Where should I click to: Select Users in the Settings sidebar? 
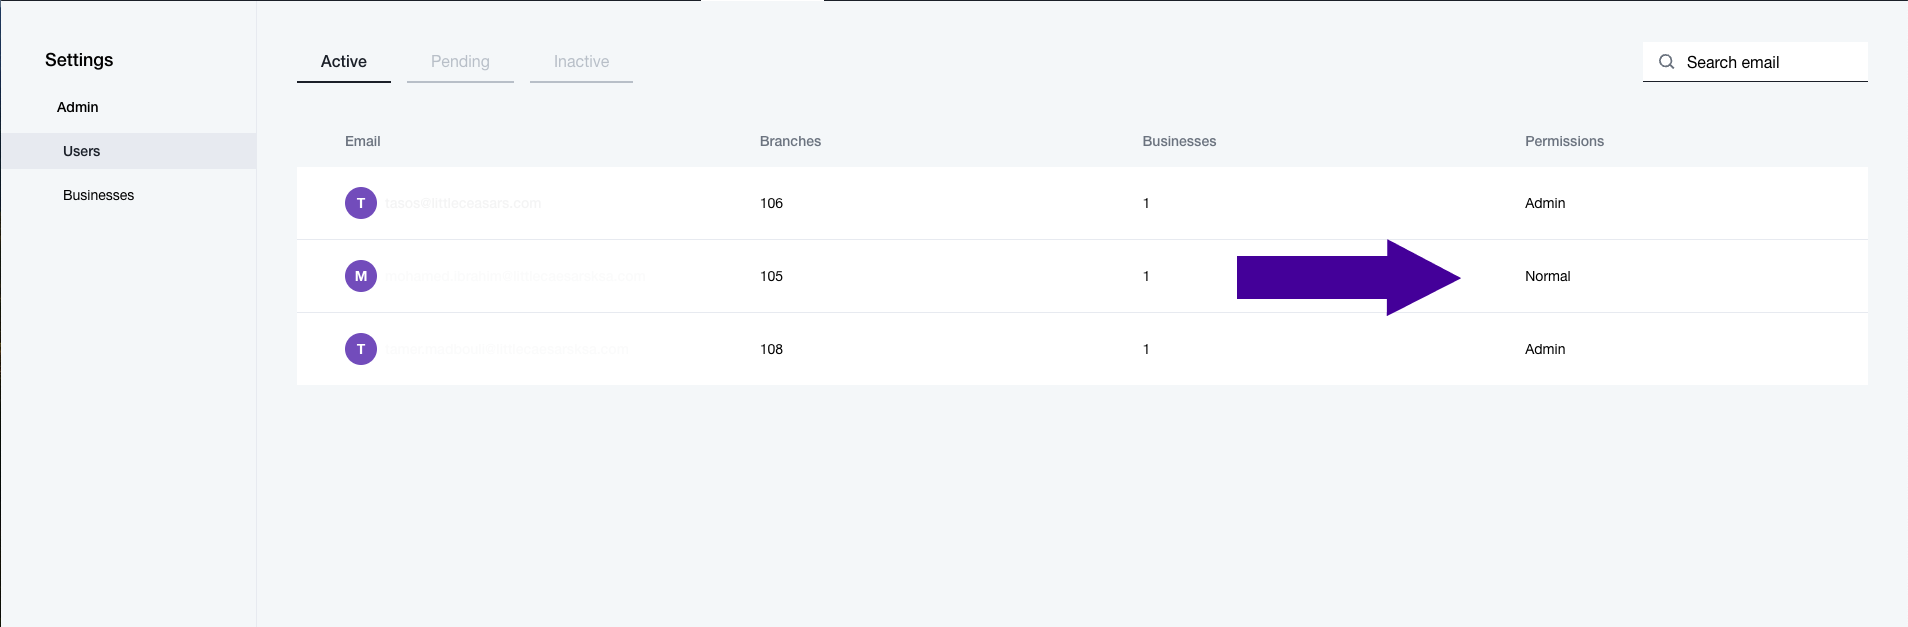tap(80, 151)
